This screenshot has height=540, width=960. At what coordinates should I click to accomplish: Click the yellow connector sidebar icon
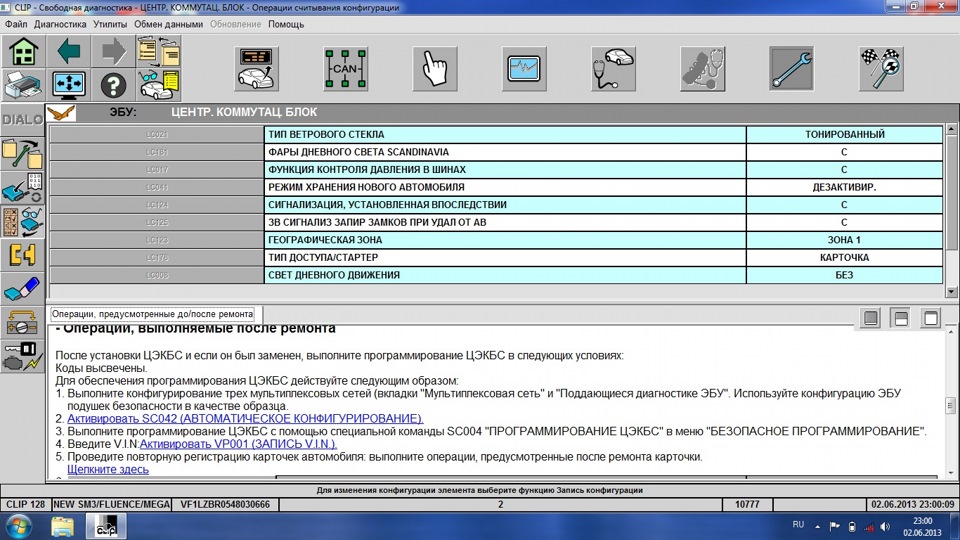[x=23, y=255]
